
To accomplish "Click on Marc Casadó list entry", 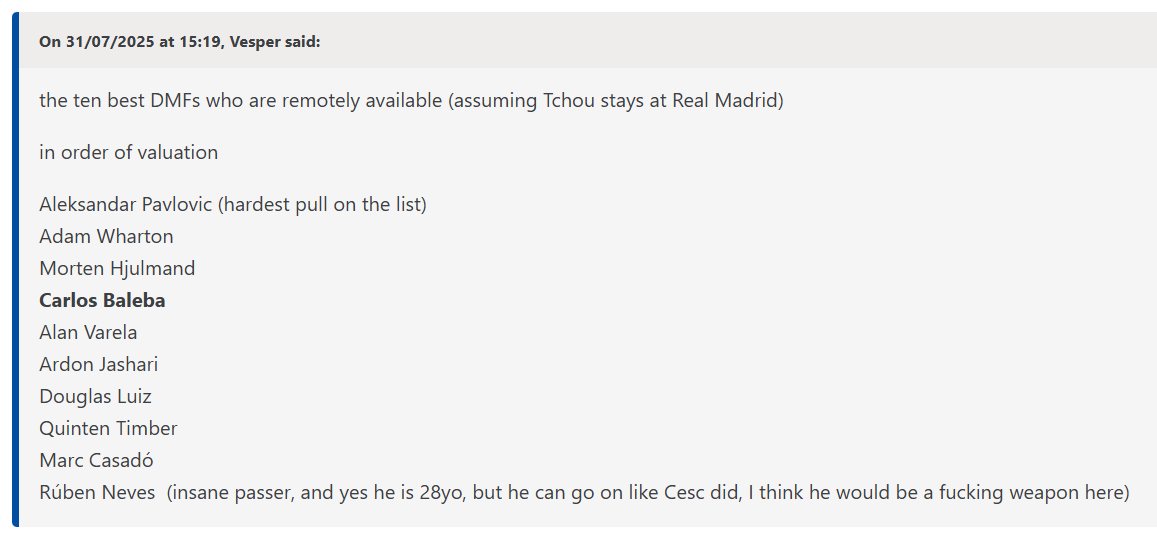I will pos(96,460).
